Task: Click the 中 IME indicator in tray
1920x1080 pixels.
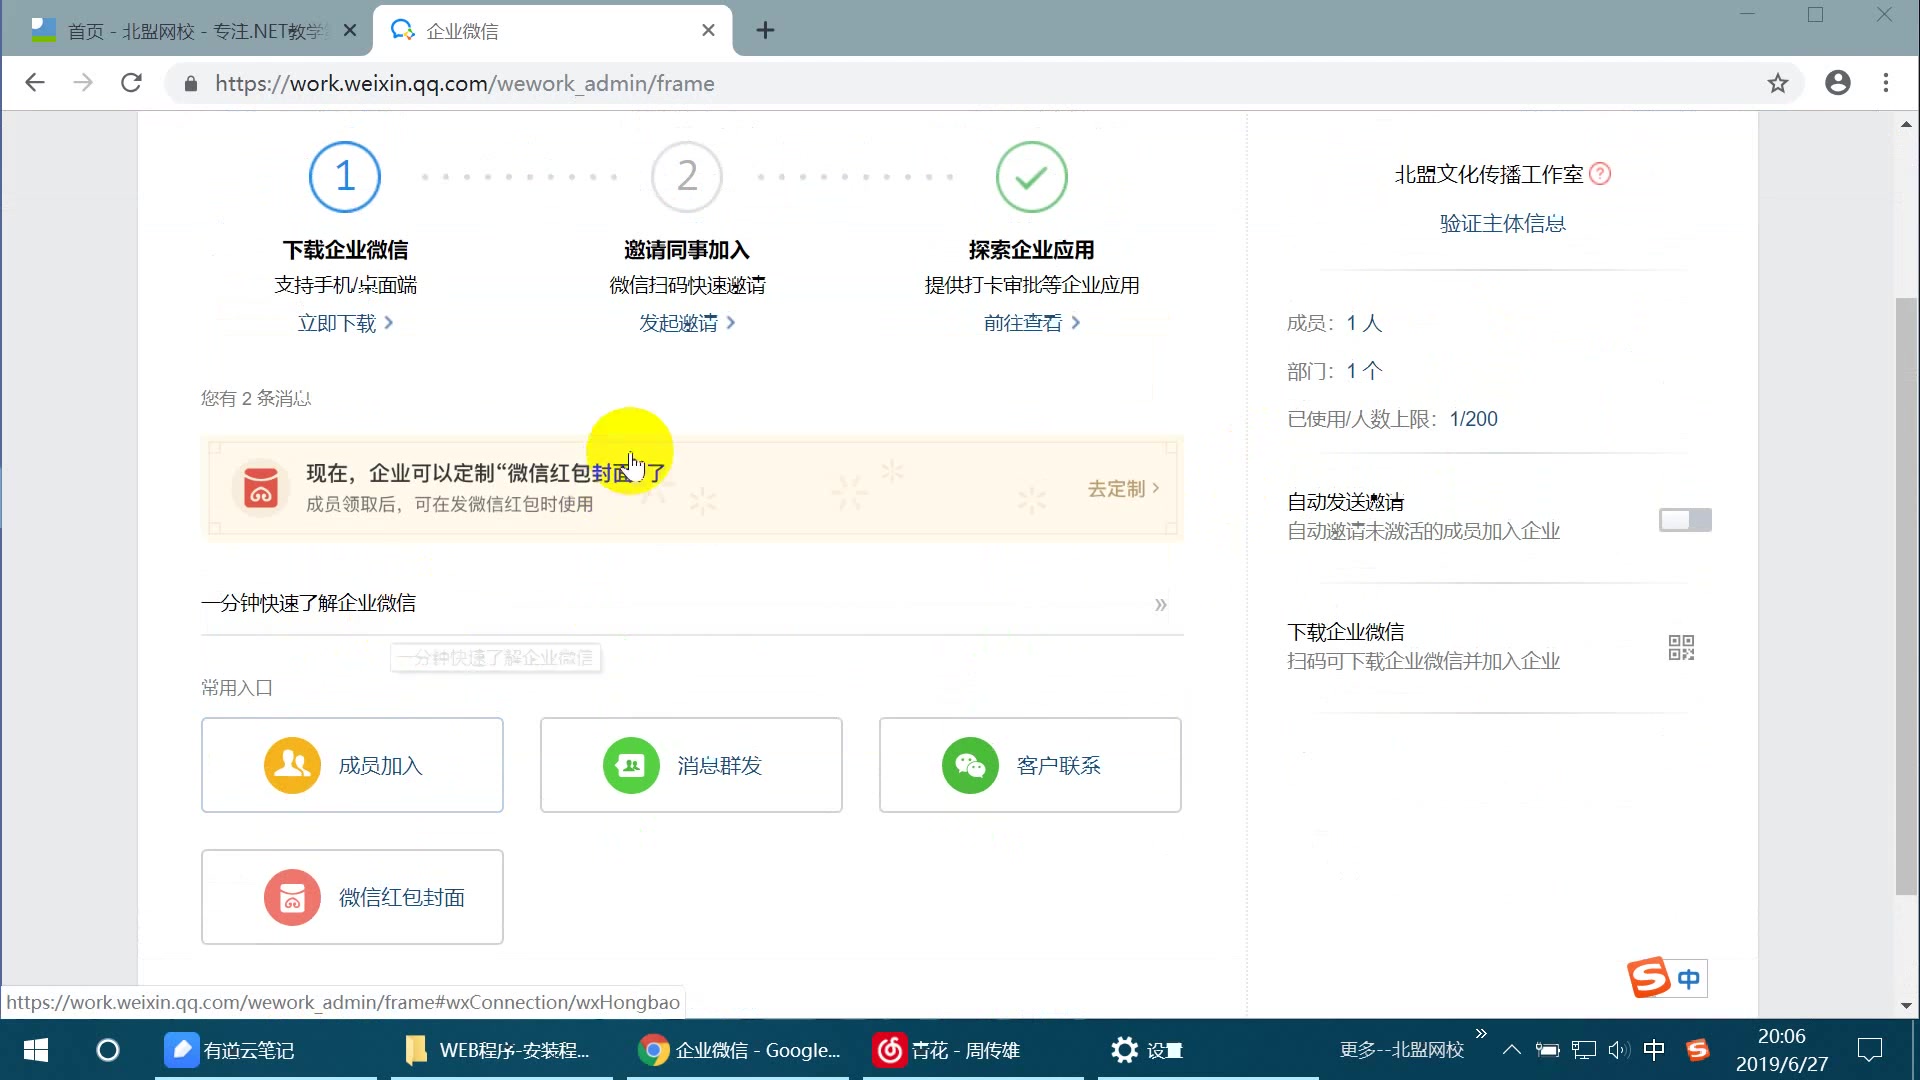Action: click(x=1654, y=1050)
